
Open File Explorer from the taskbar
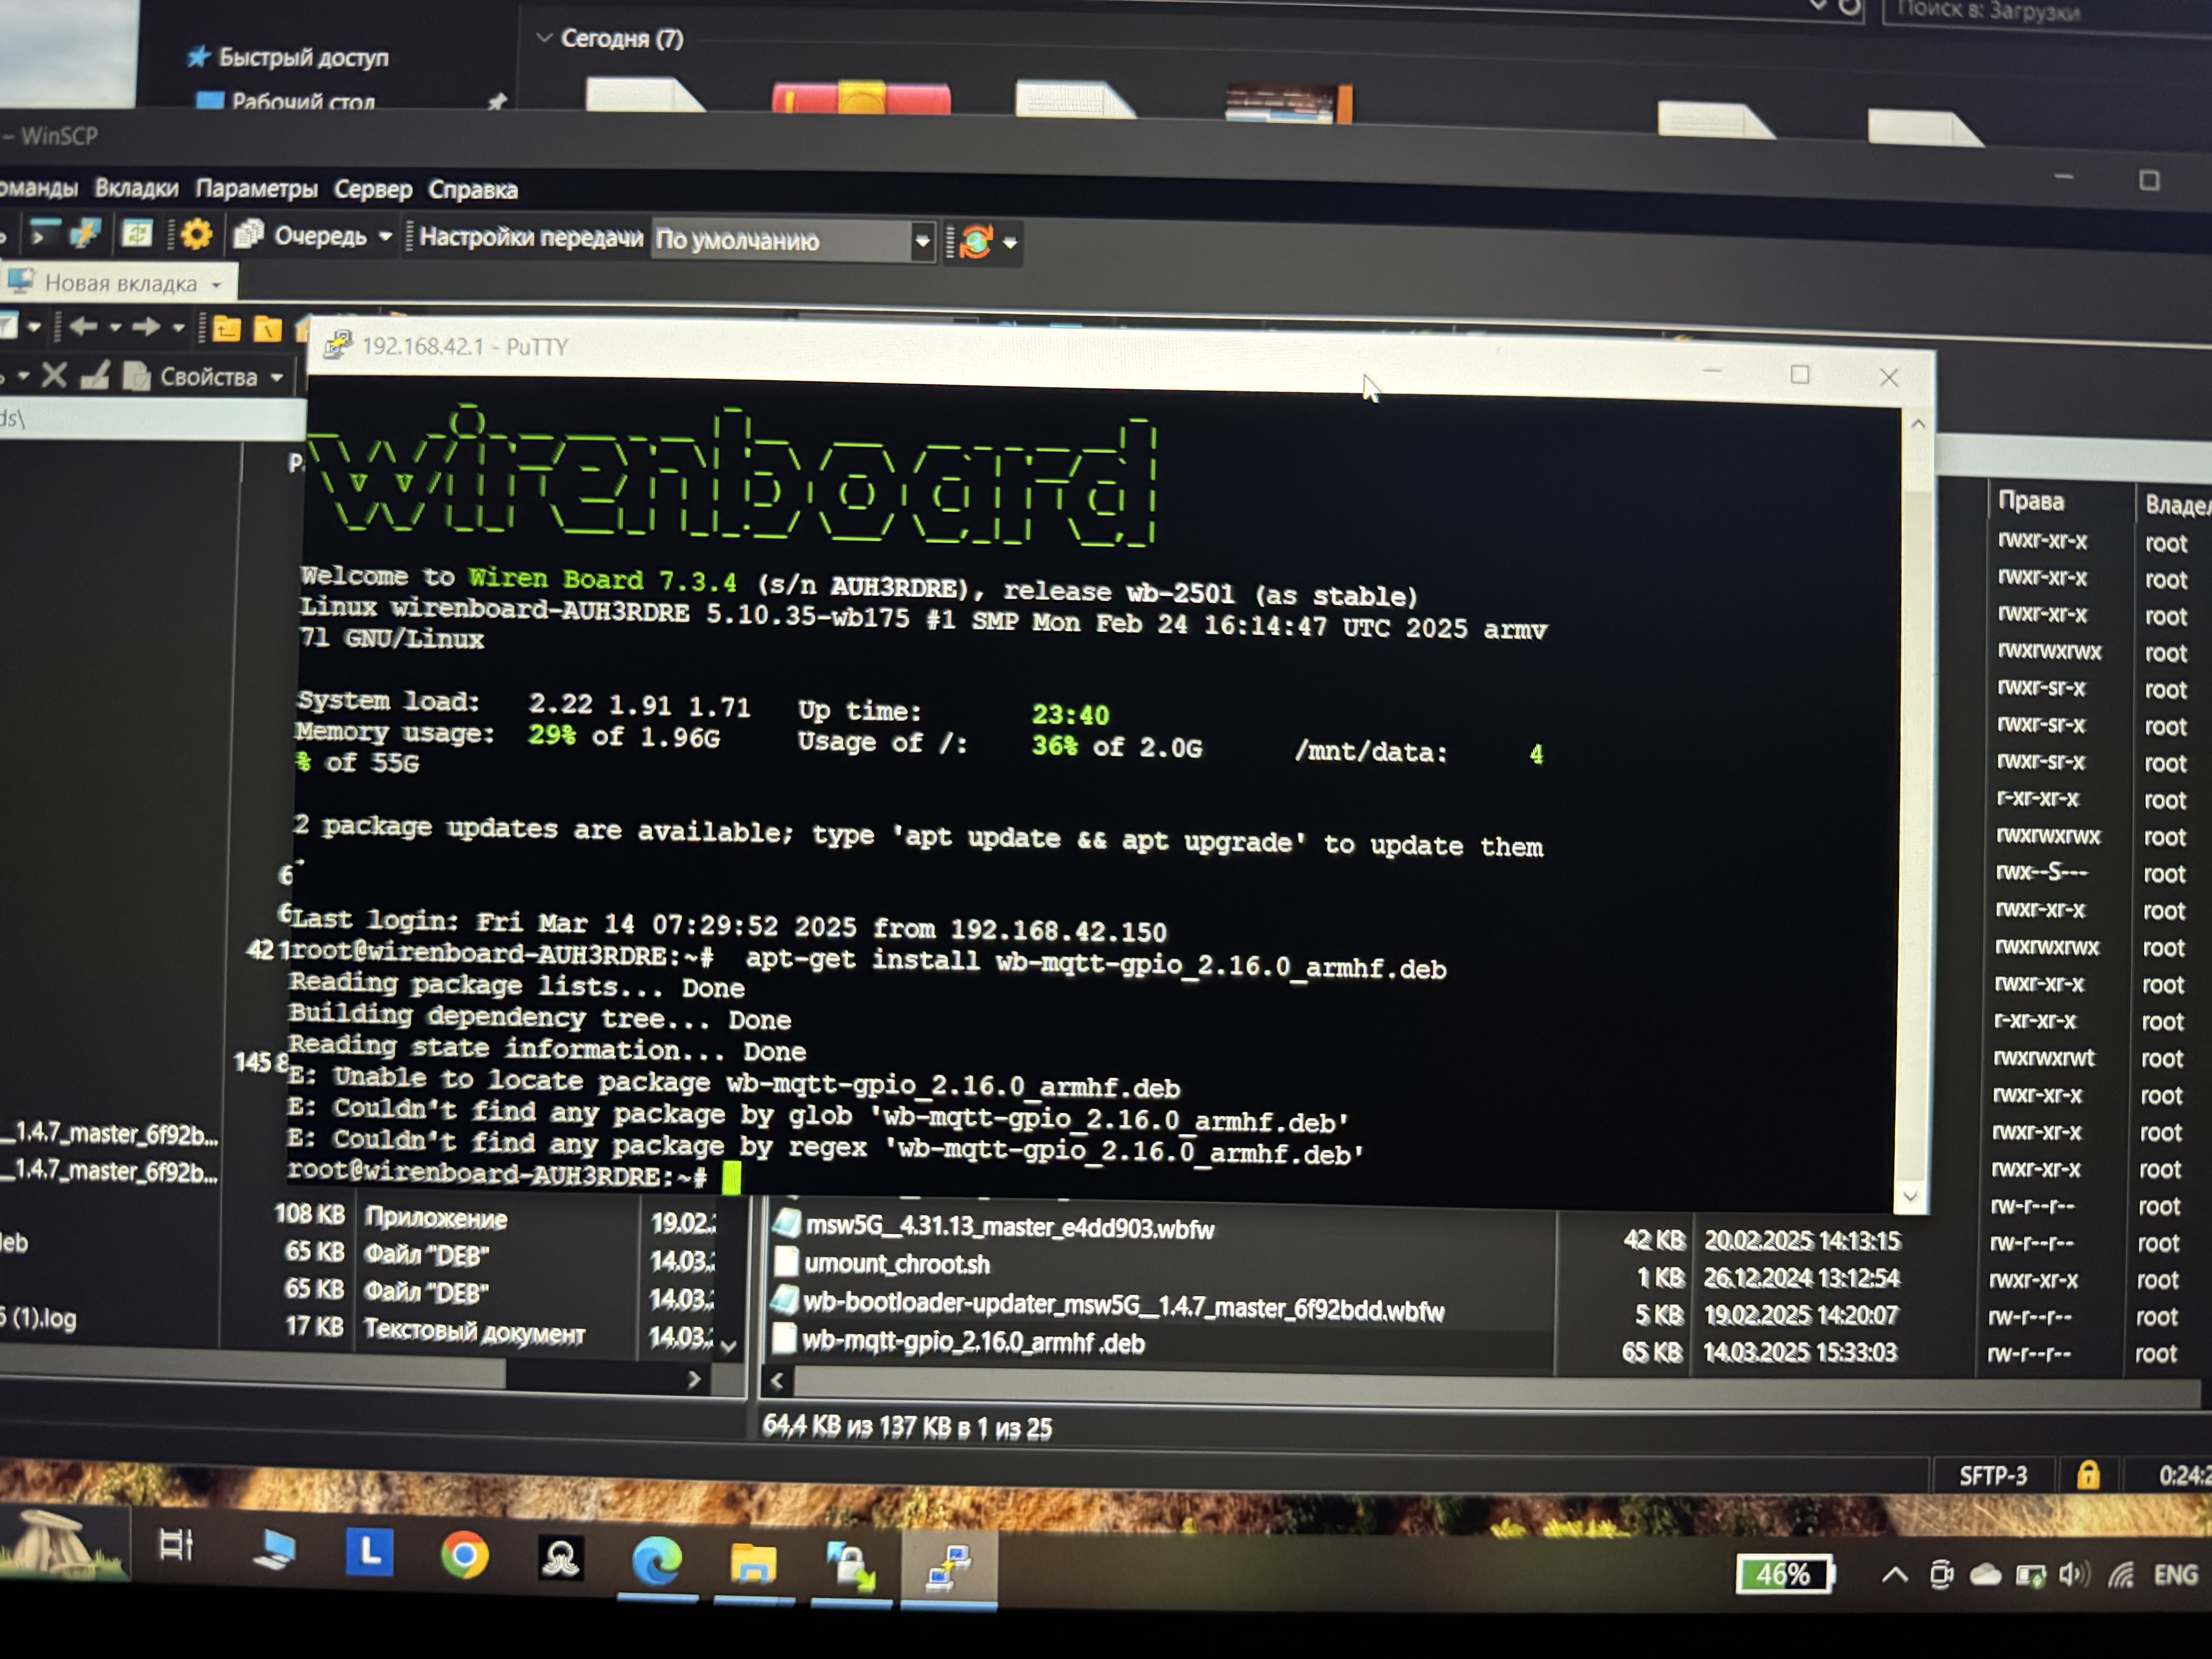click(x=753, y=1563)
